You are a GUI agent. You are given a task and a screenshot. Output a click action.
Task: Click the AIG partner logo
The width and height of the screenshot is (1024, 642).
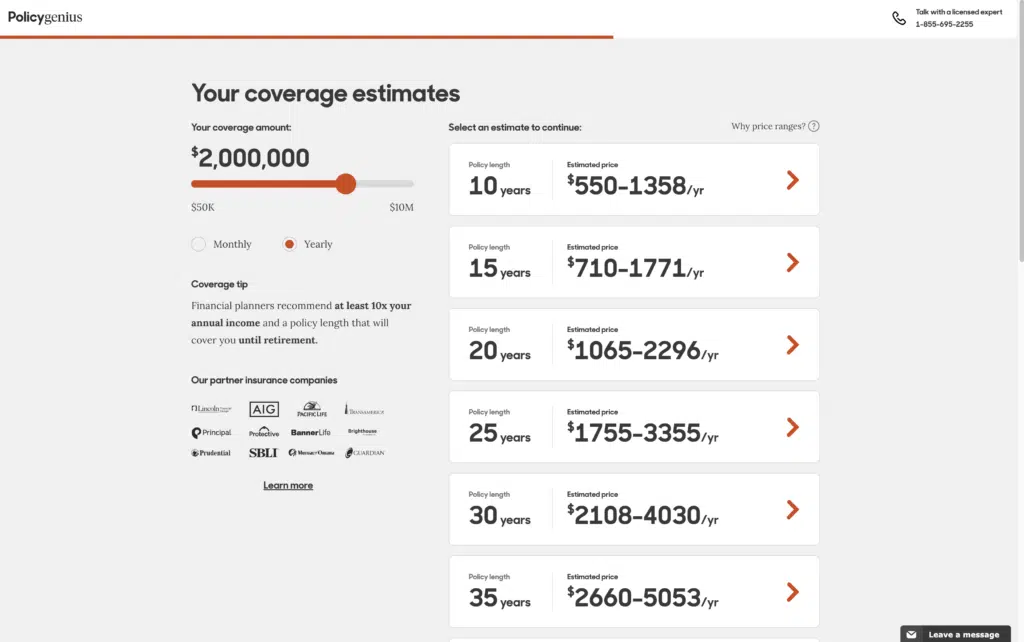pyautogui.click(x=264, y=410)
